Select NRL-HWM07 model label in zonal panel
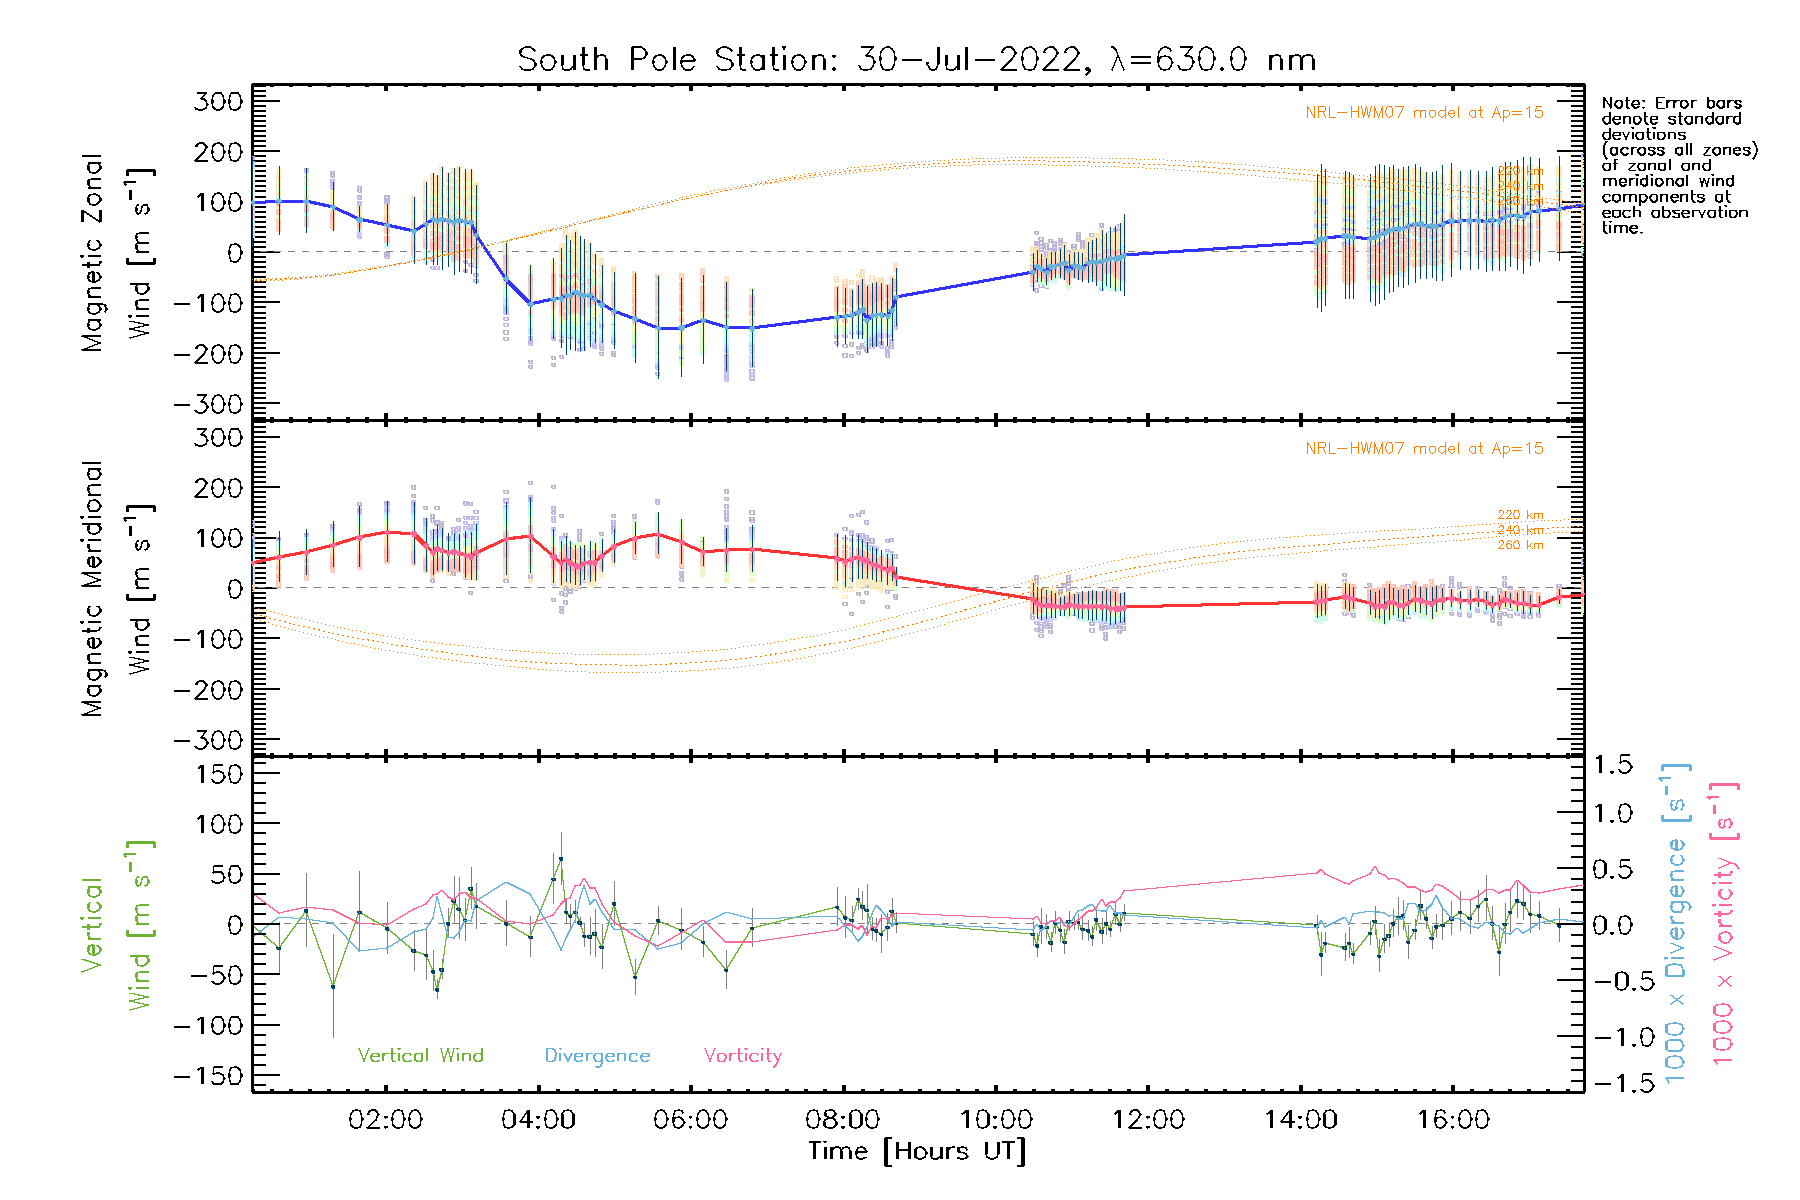This screenshot has width=1800, height=1200. click(1424, 113)
